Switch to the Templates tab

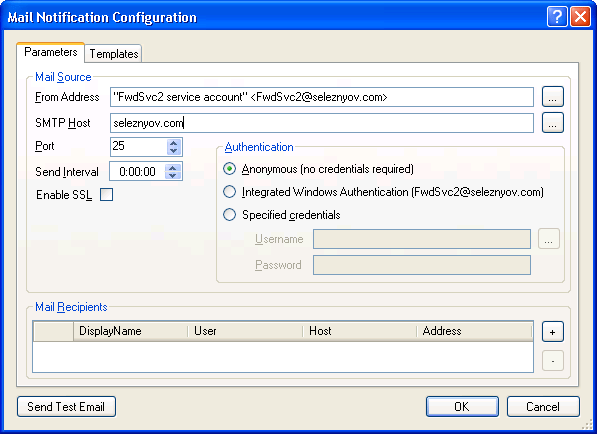(113, 54)
